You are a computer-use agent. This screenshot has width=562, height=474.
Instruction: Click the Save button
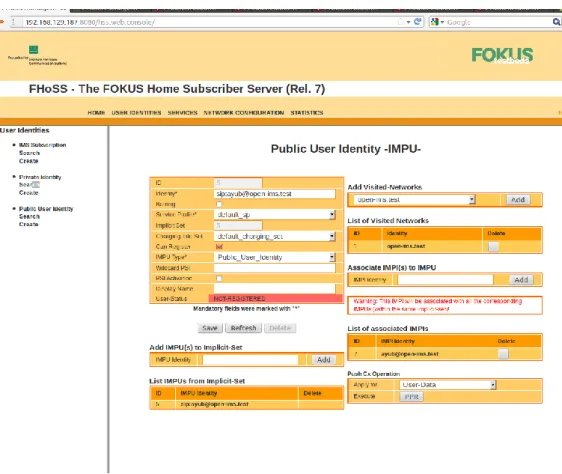pyautogui.click(x=210, y=328)
